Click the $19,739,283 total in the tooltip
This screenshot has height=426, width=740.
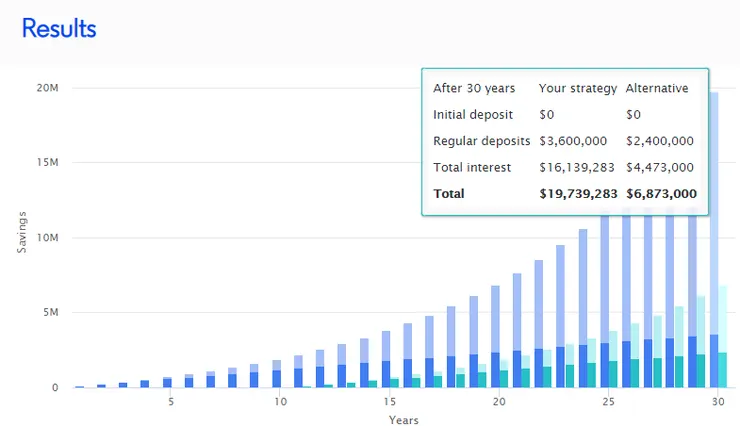coord(576,193)
